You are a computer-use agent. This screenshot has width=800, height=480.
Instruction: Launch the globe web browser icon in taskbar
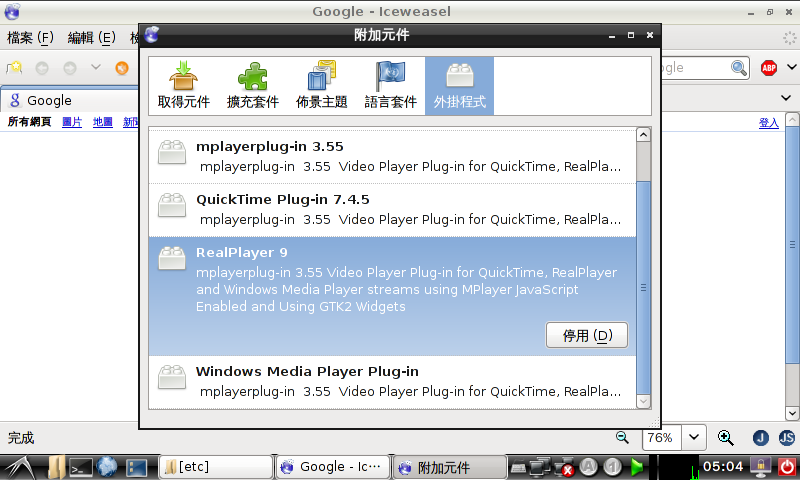(x=107, y=467)
